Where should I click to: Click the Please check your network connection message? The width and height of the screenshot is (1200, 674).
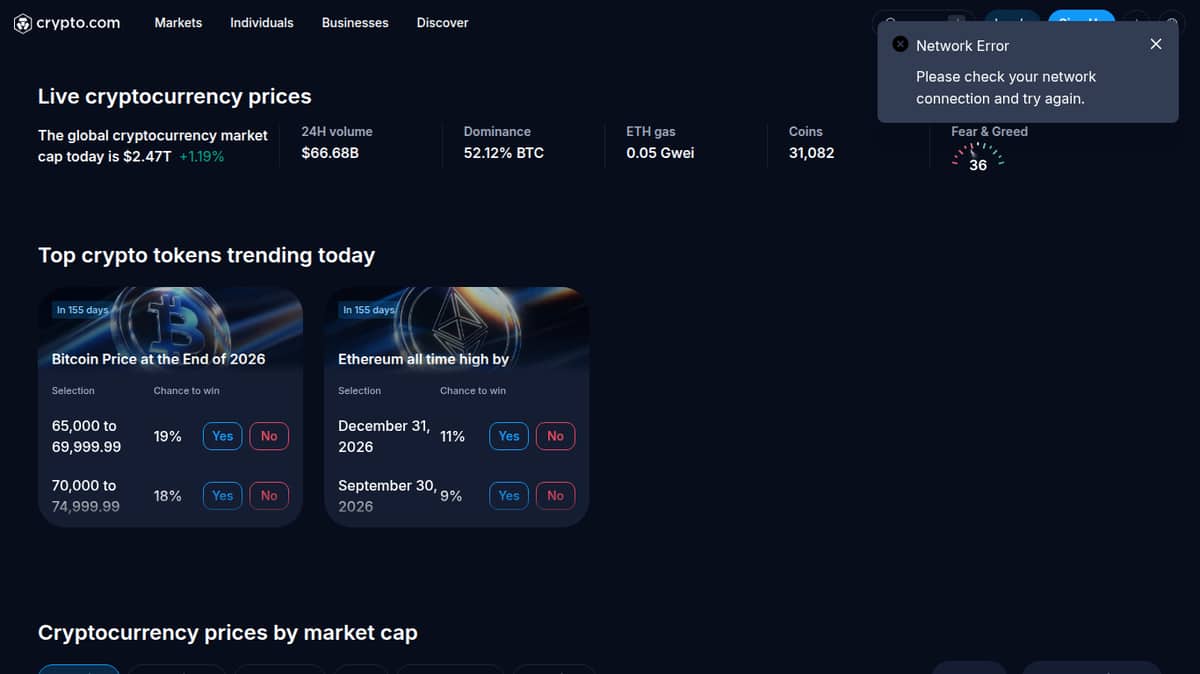pyautogui.click(x=1006, y=87)
